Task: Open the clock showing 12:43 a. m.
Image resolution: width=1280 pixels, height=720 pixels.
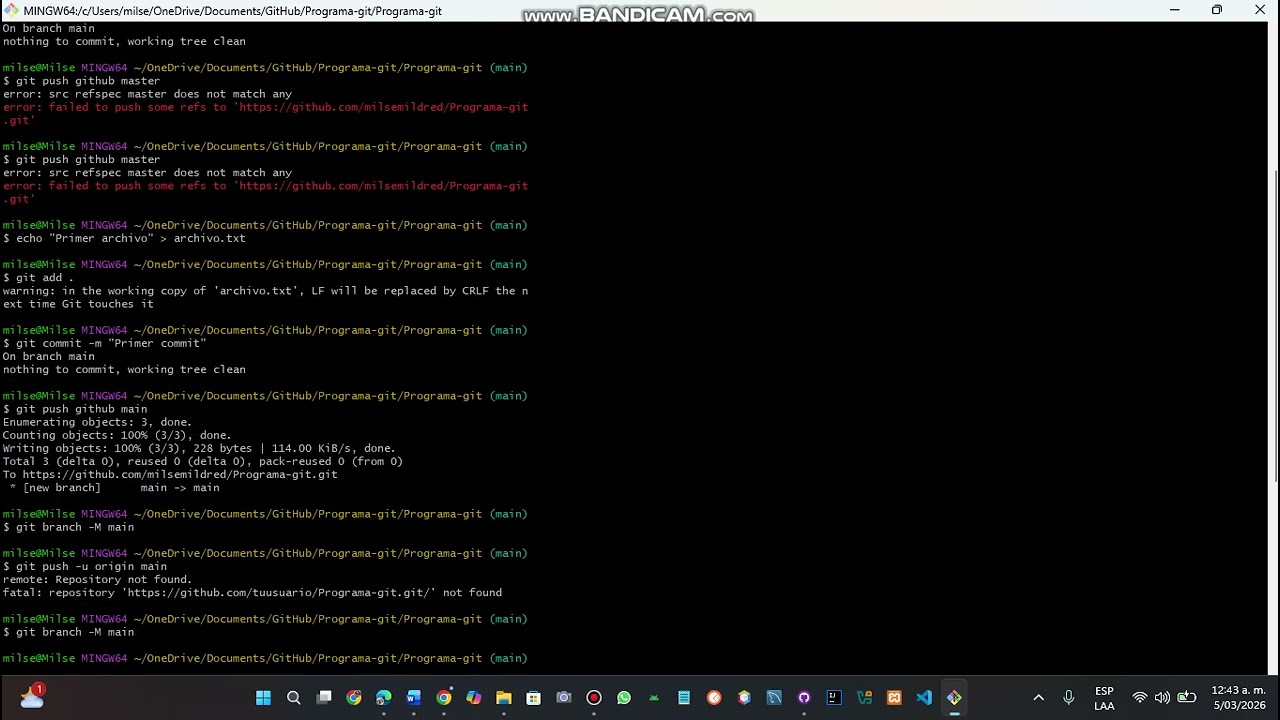Action: pyautogui.click(x=1238, y=698)
